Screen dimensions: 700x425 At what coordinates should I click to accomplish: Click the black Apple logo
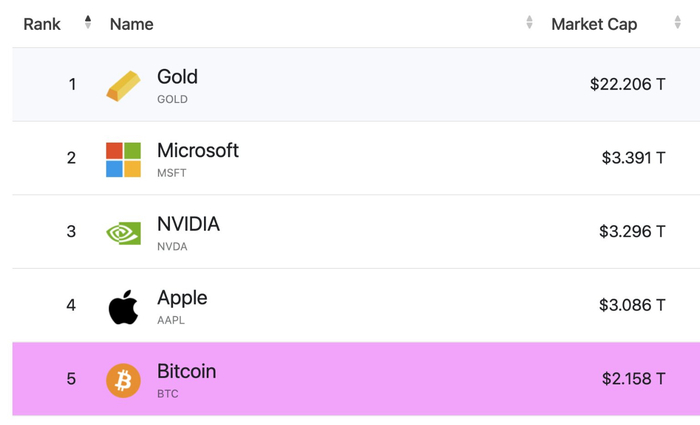click(124, 307)
